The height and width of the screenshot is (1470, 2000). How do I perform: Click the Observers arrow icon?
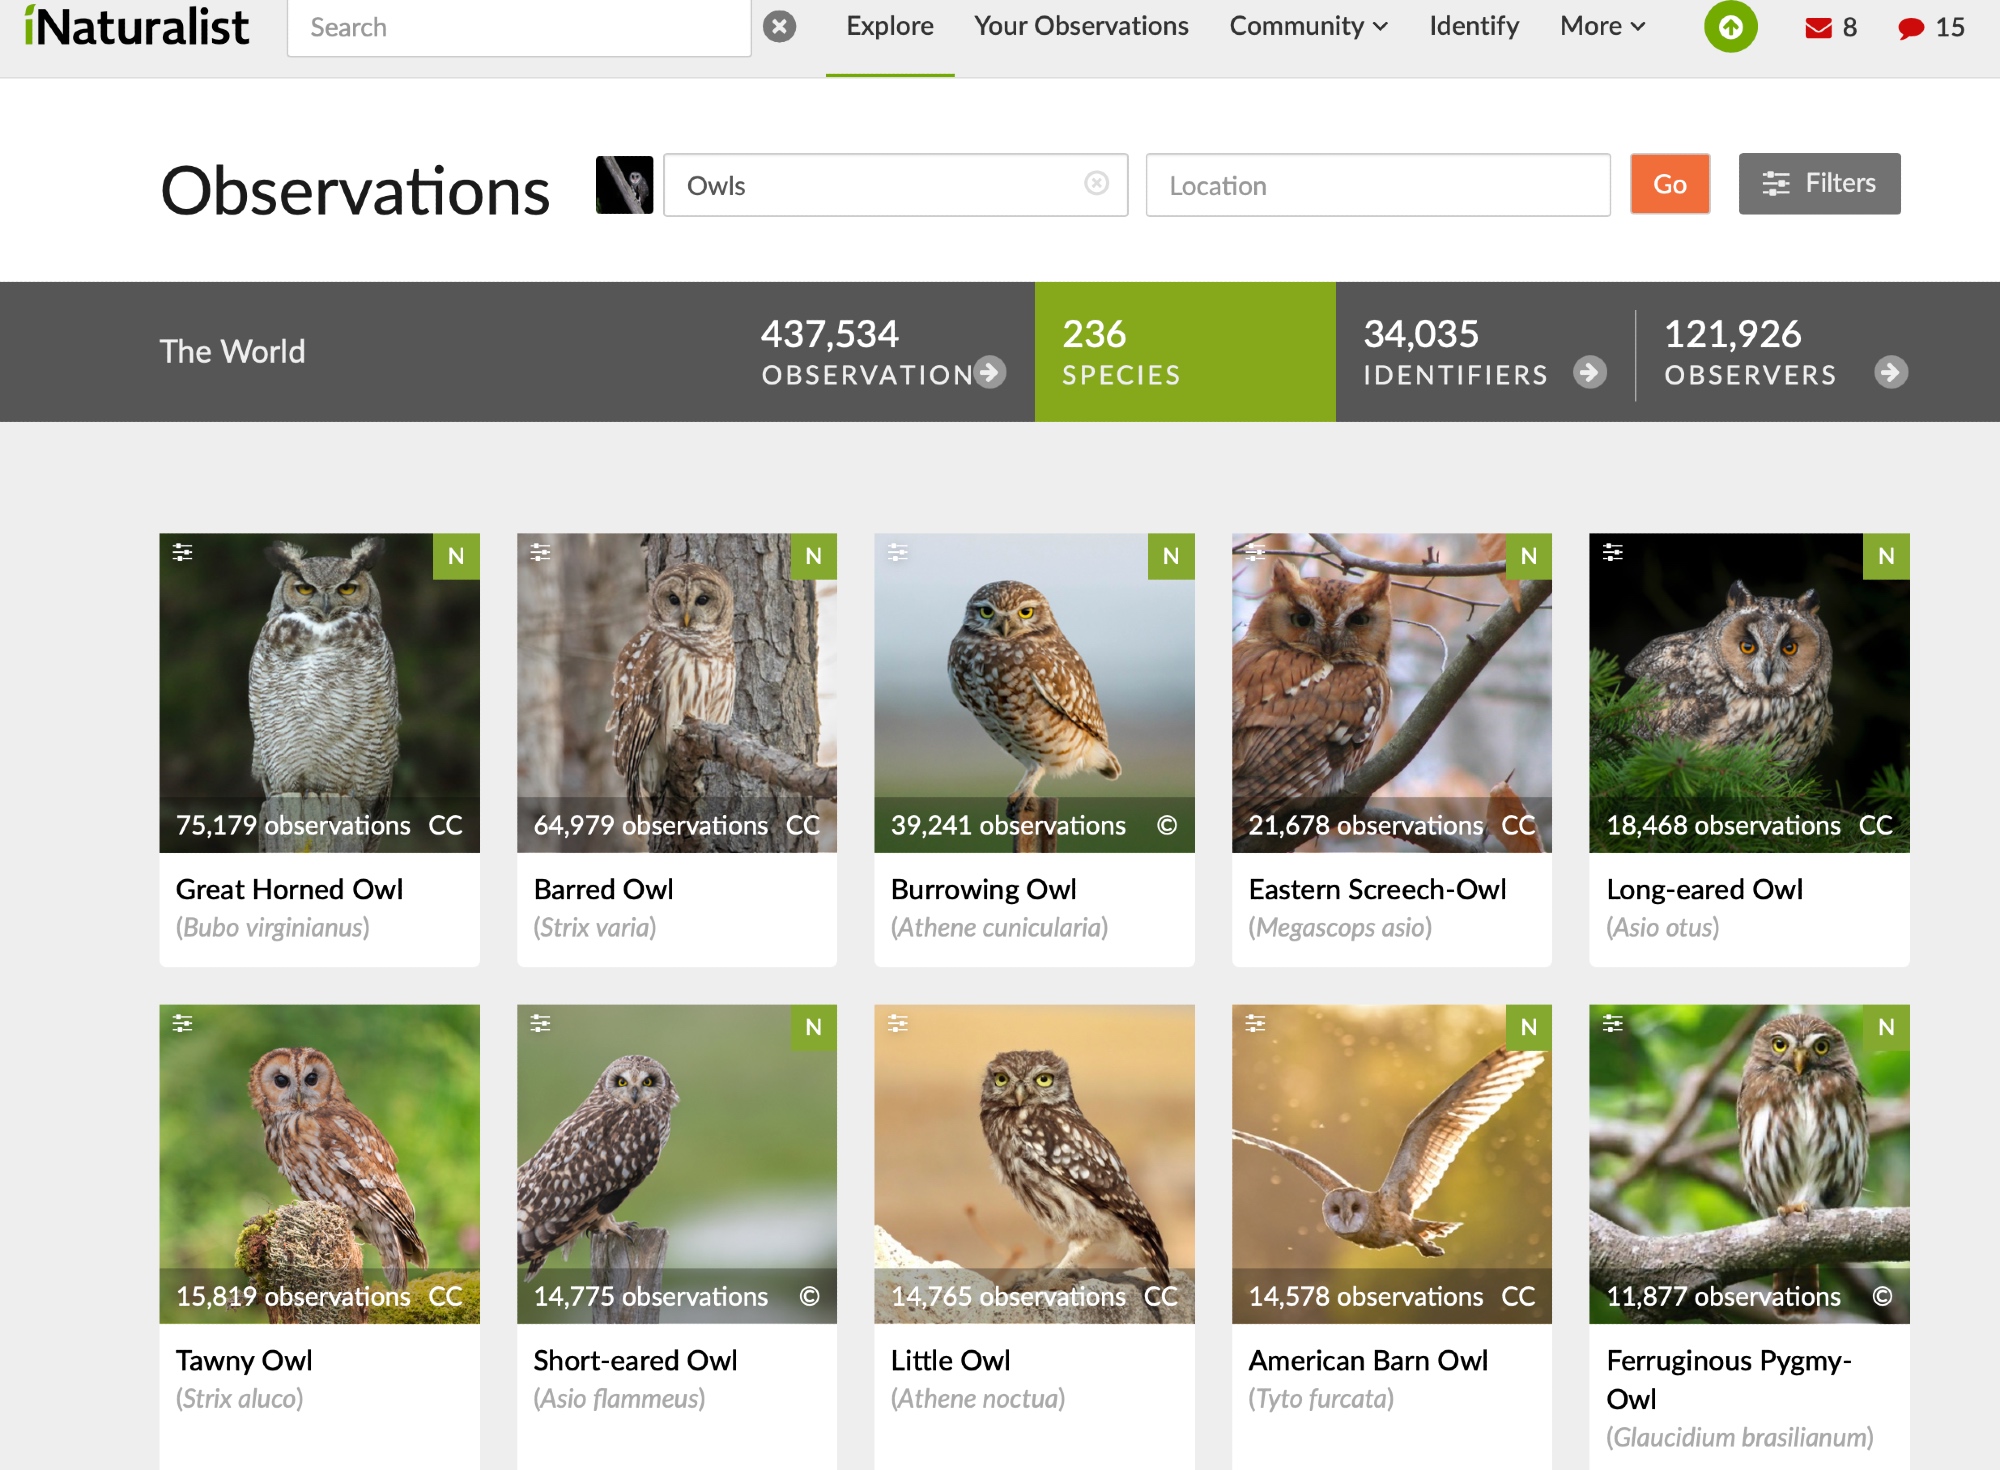point(1890,373)
